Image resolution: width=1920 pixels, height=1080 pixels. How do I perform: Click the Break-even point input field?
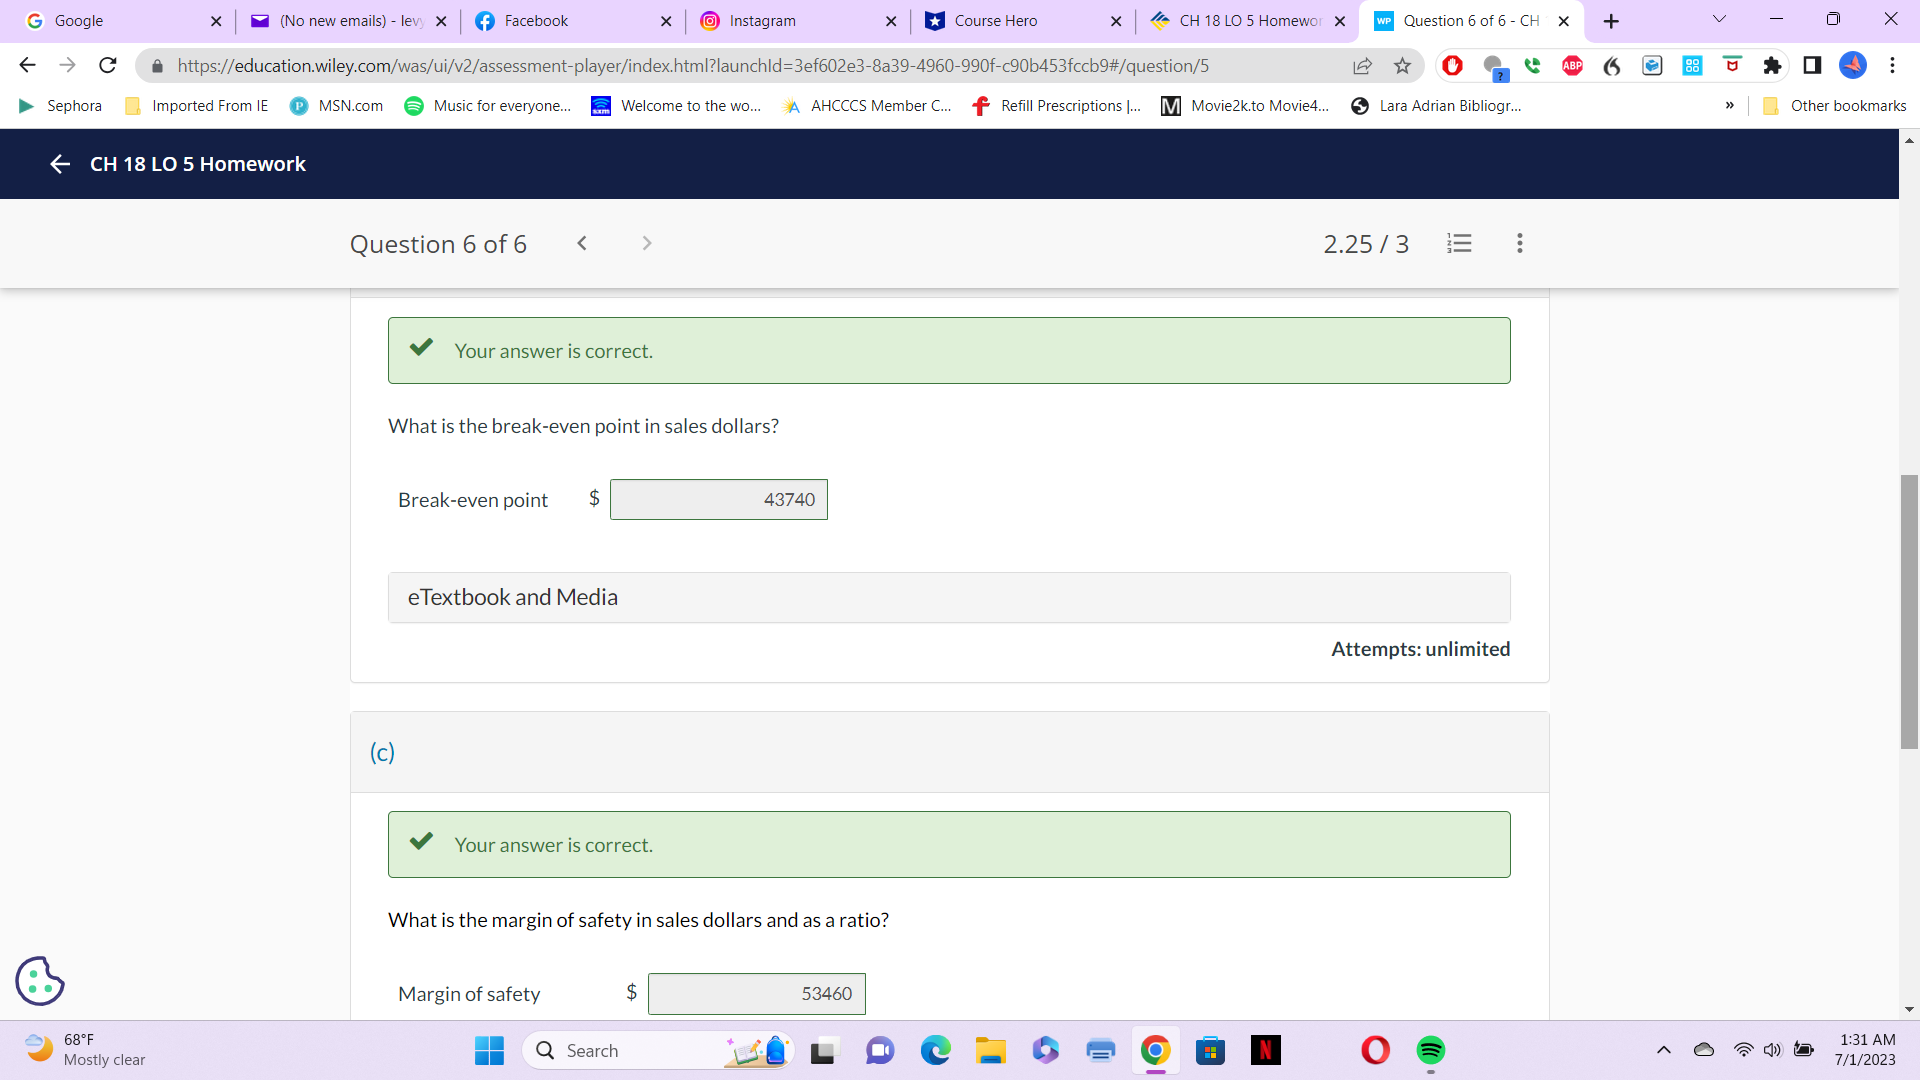click(x=718, y=499)
